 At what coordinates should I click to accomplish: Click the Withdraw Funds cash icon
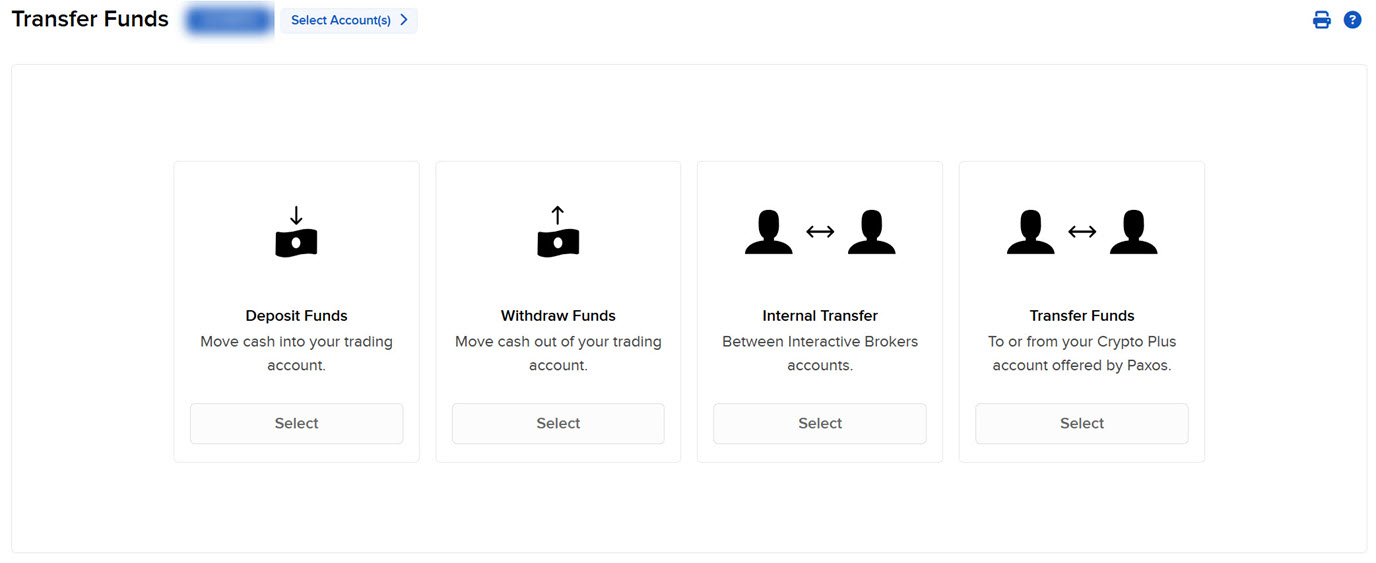click(x=558, y=233)
